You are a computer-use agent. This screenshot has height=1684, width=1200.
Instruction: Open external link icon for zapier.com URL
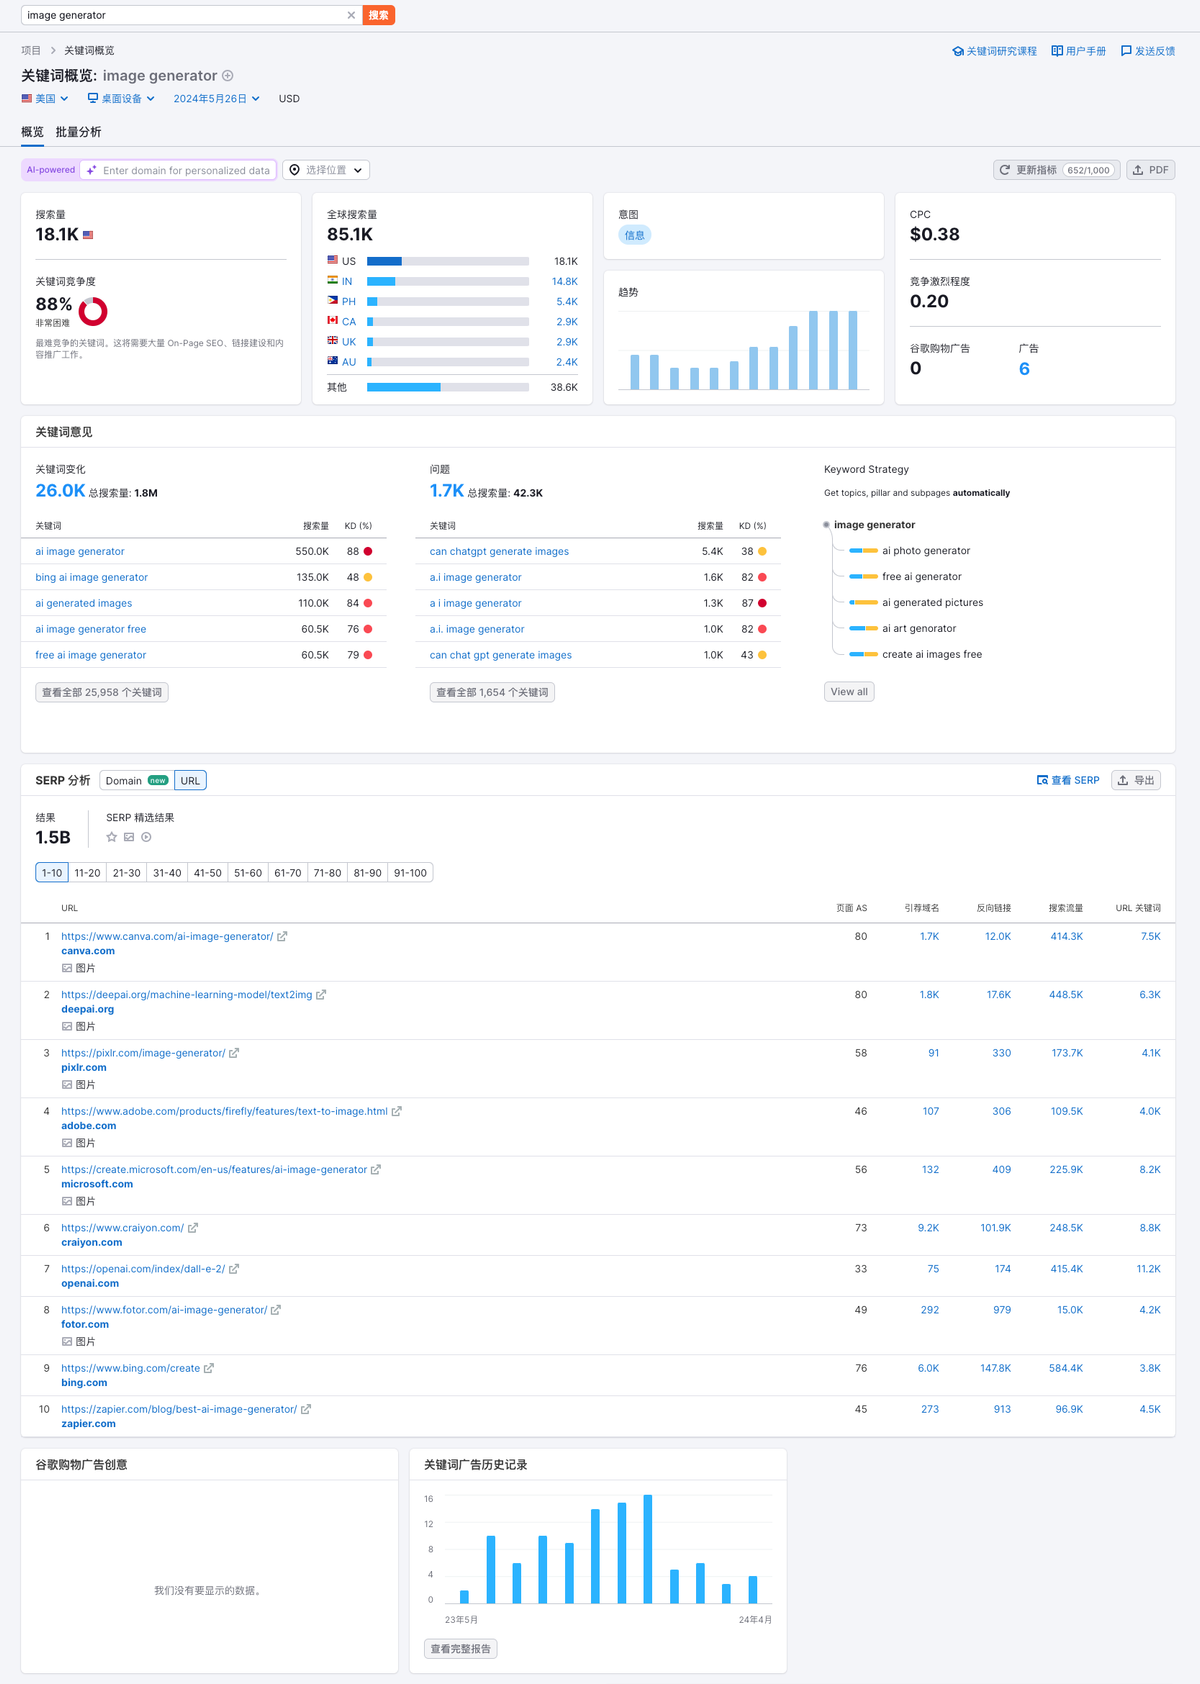306,1409
